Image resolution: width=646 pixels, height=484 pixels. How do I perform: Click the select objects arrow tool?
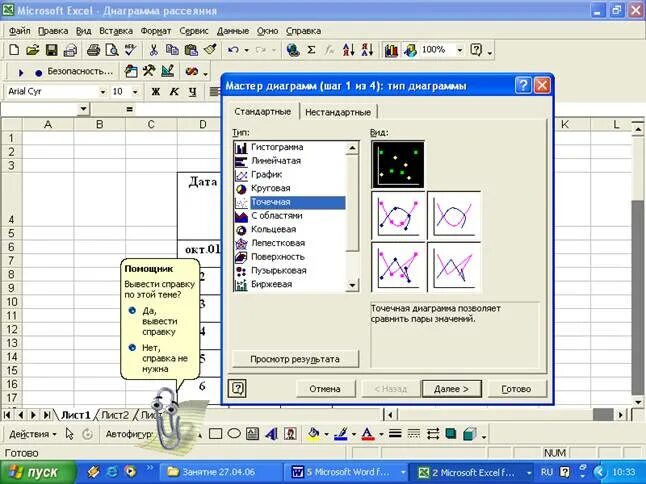(x=69, y=434)
